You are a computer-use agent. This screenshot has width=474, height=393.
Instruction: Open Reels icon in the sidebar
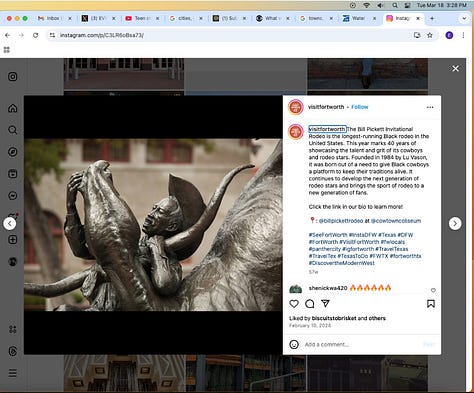click(13, 174)
